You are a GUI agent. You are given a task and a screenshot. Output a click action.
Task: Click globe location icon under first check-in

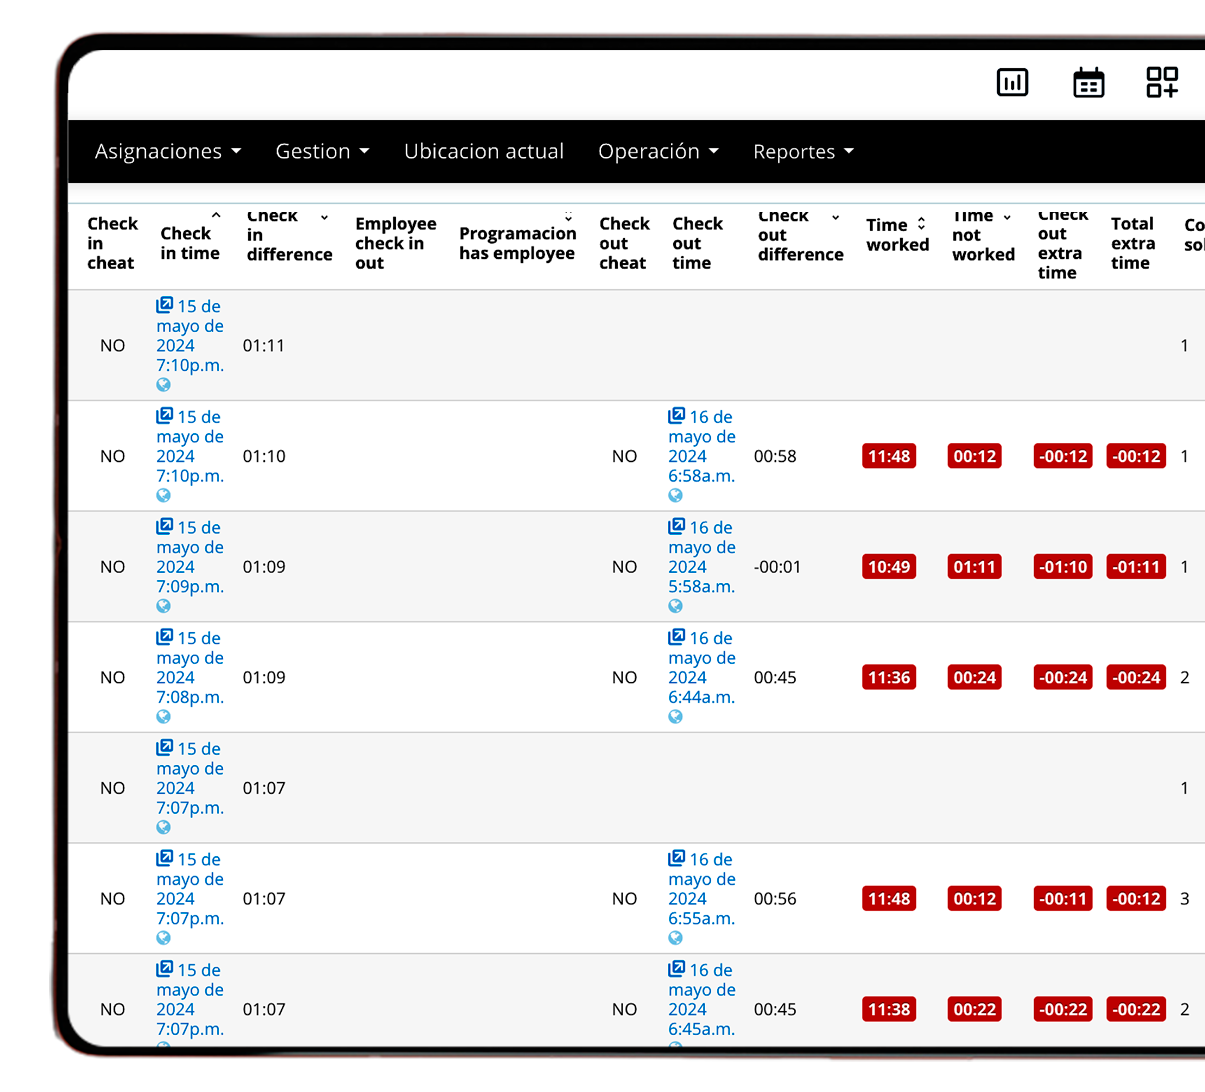pos(163,385)
